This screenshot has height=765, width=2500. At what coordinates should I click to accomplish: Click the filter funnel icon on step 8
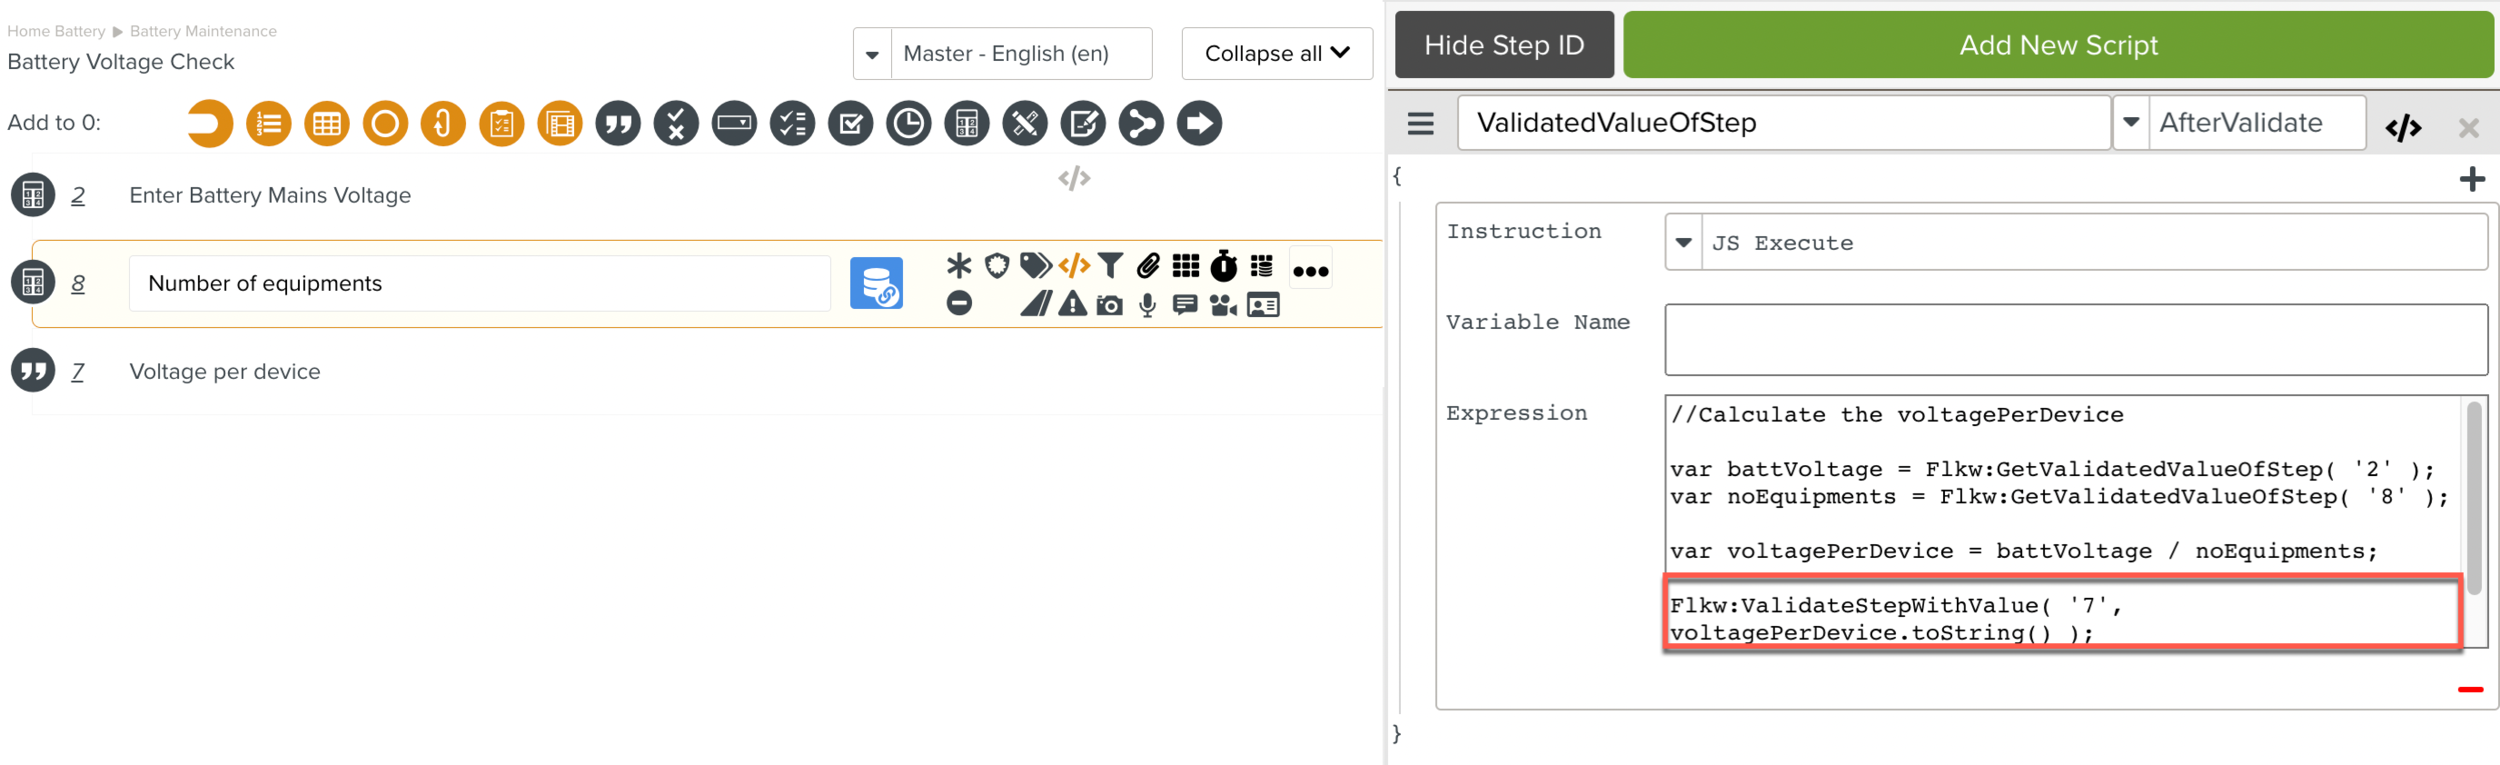click(1110, 266)
